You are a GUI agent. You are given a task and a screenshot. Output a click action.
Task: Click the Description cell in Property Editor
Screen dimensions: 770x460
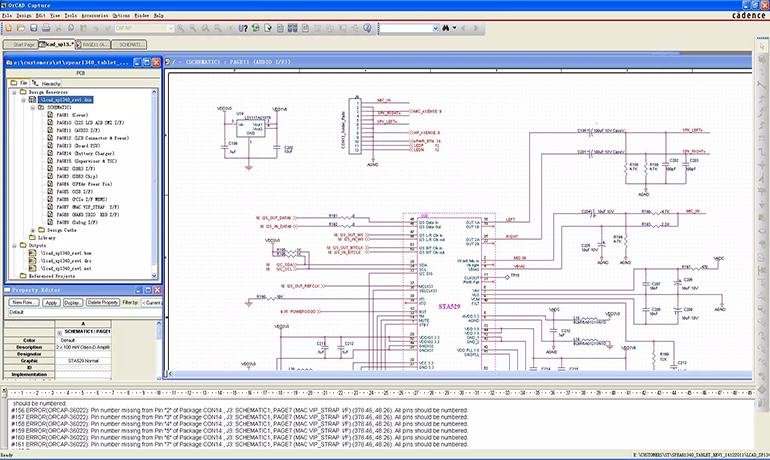coord(83,347)
